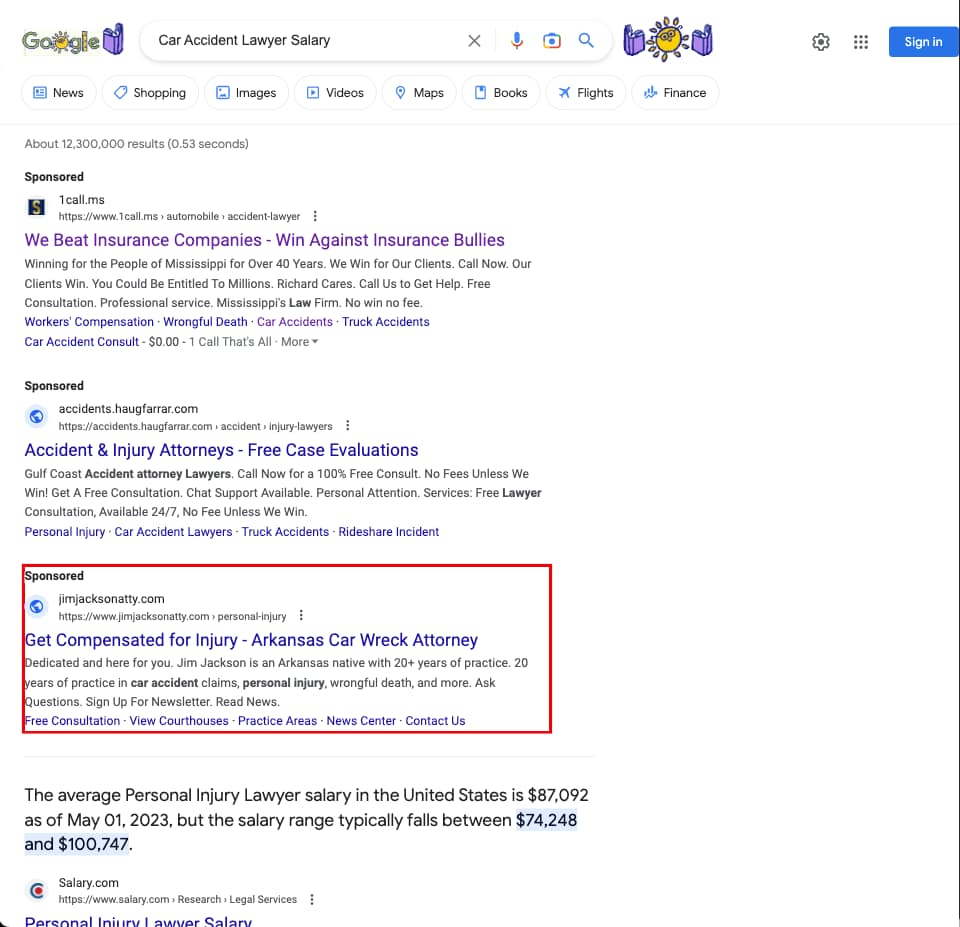The width and height of the screenshot is (960, 927).
Task: Open Google Lens camera search icon
Action: 552,41
